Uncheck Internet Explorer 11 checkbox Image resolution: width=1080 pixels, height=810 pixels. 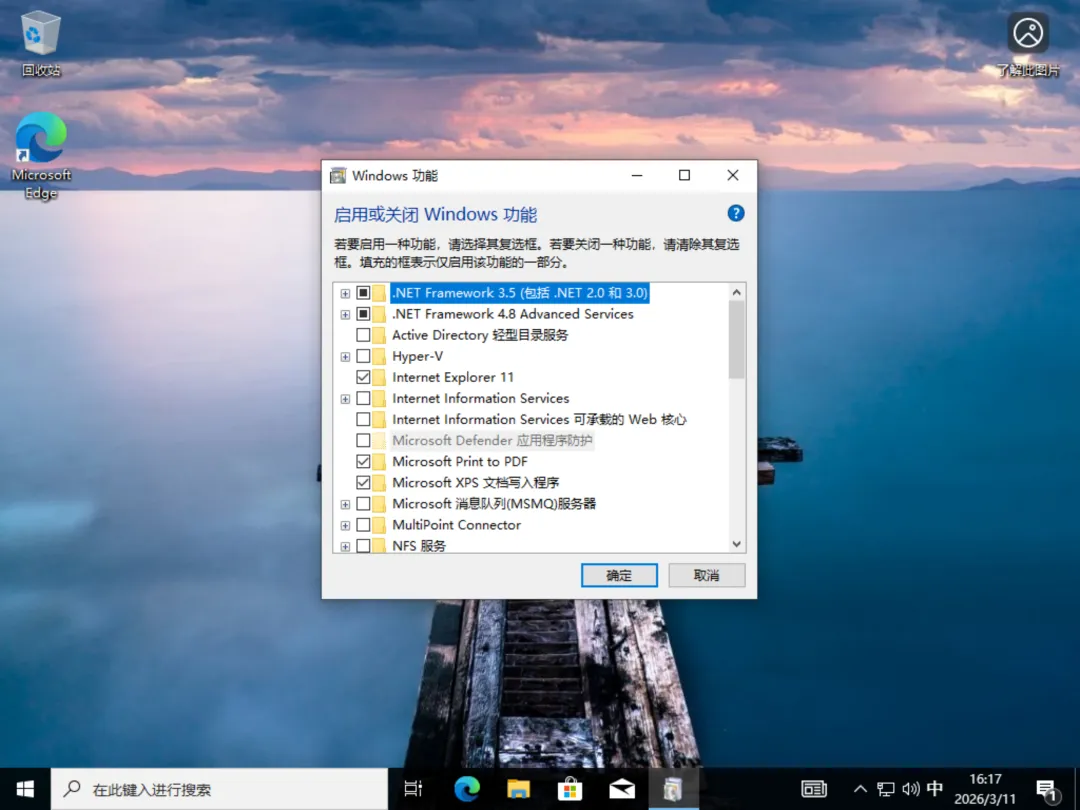(363, 377)
